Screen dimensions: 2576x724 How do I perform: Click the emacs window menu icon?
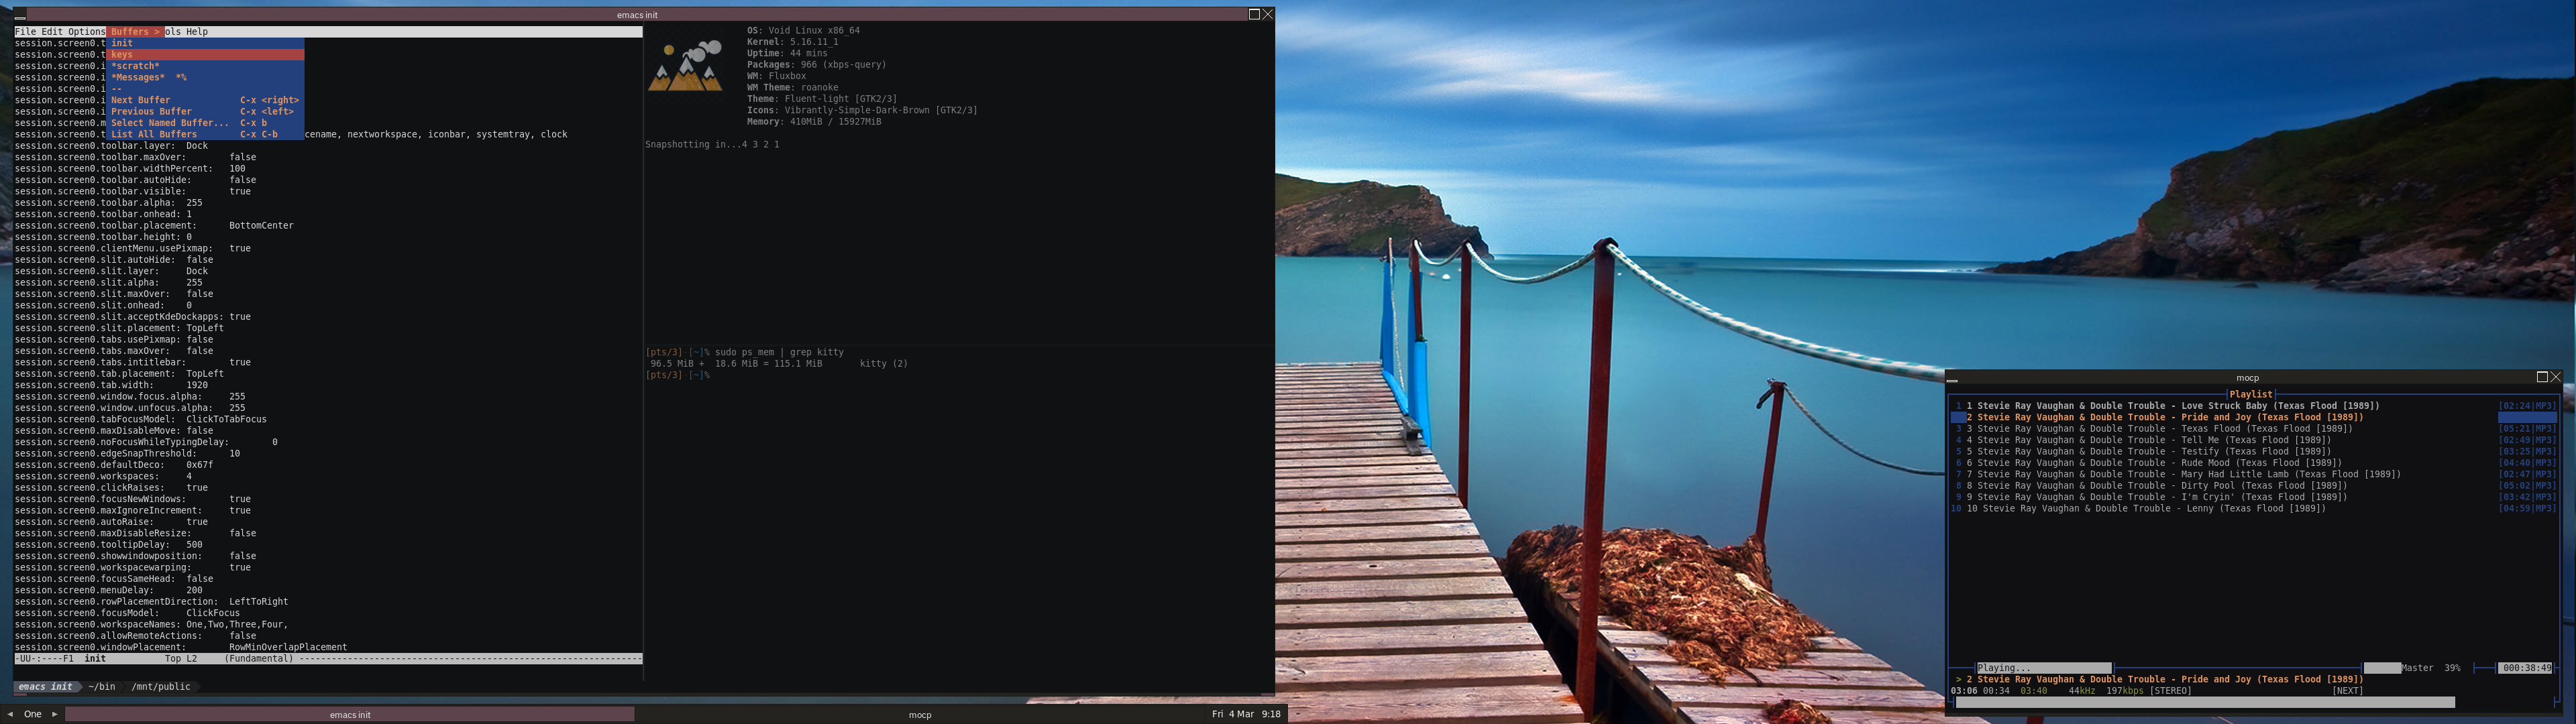[x=20, y=15]
